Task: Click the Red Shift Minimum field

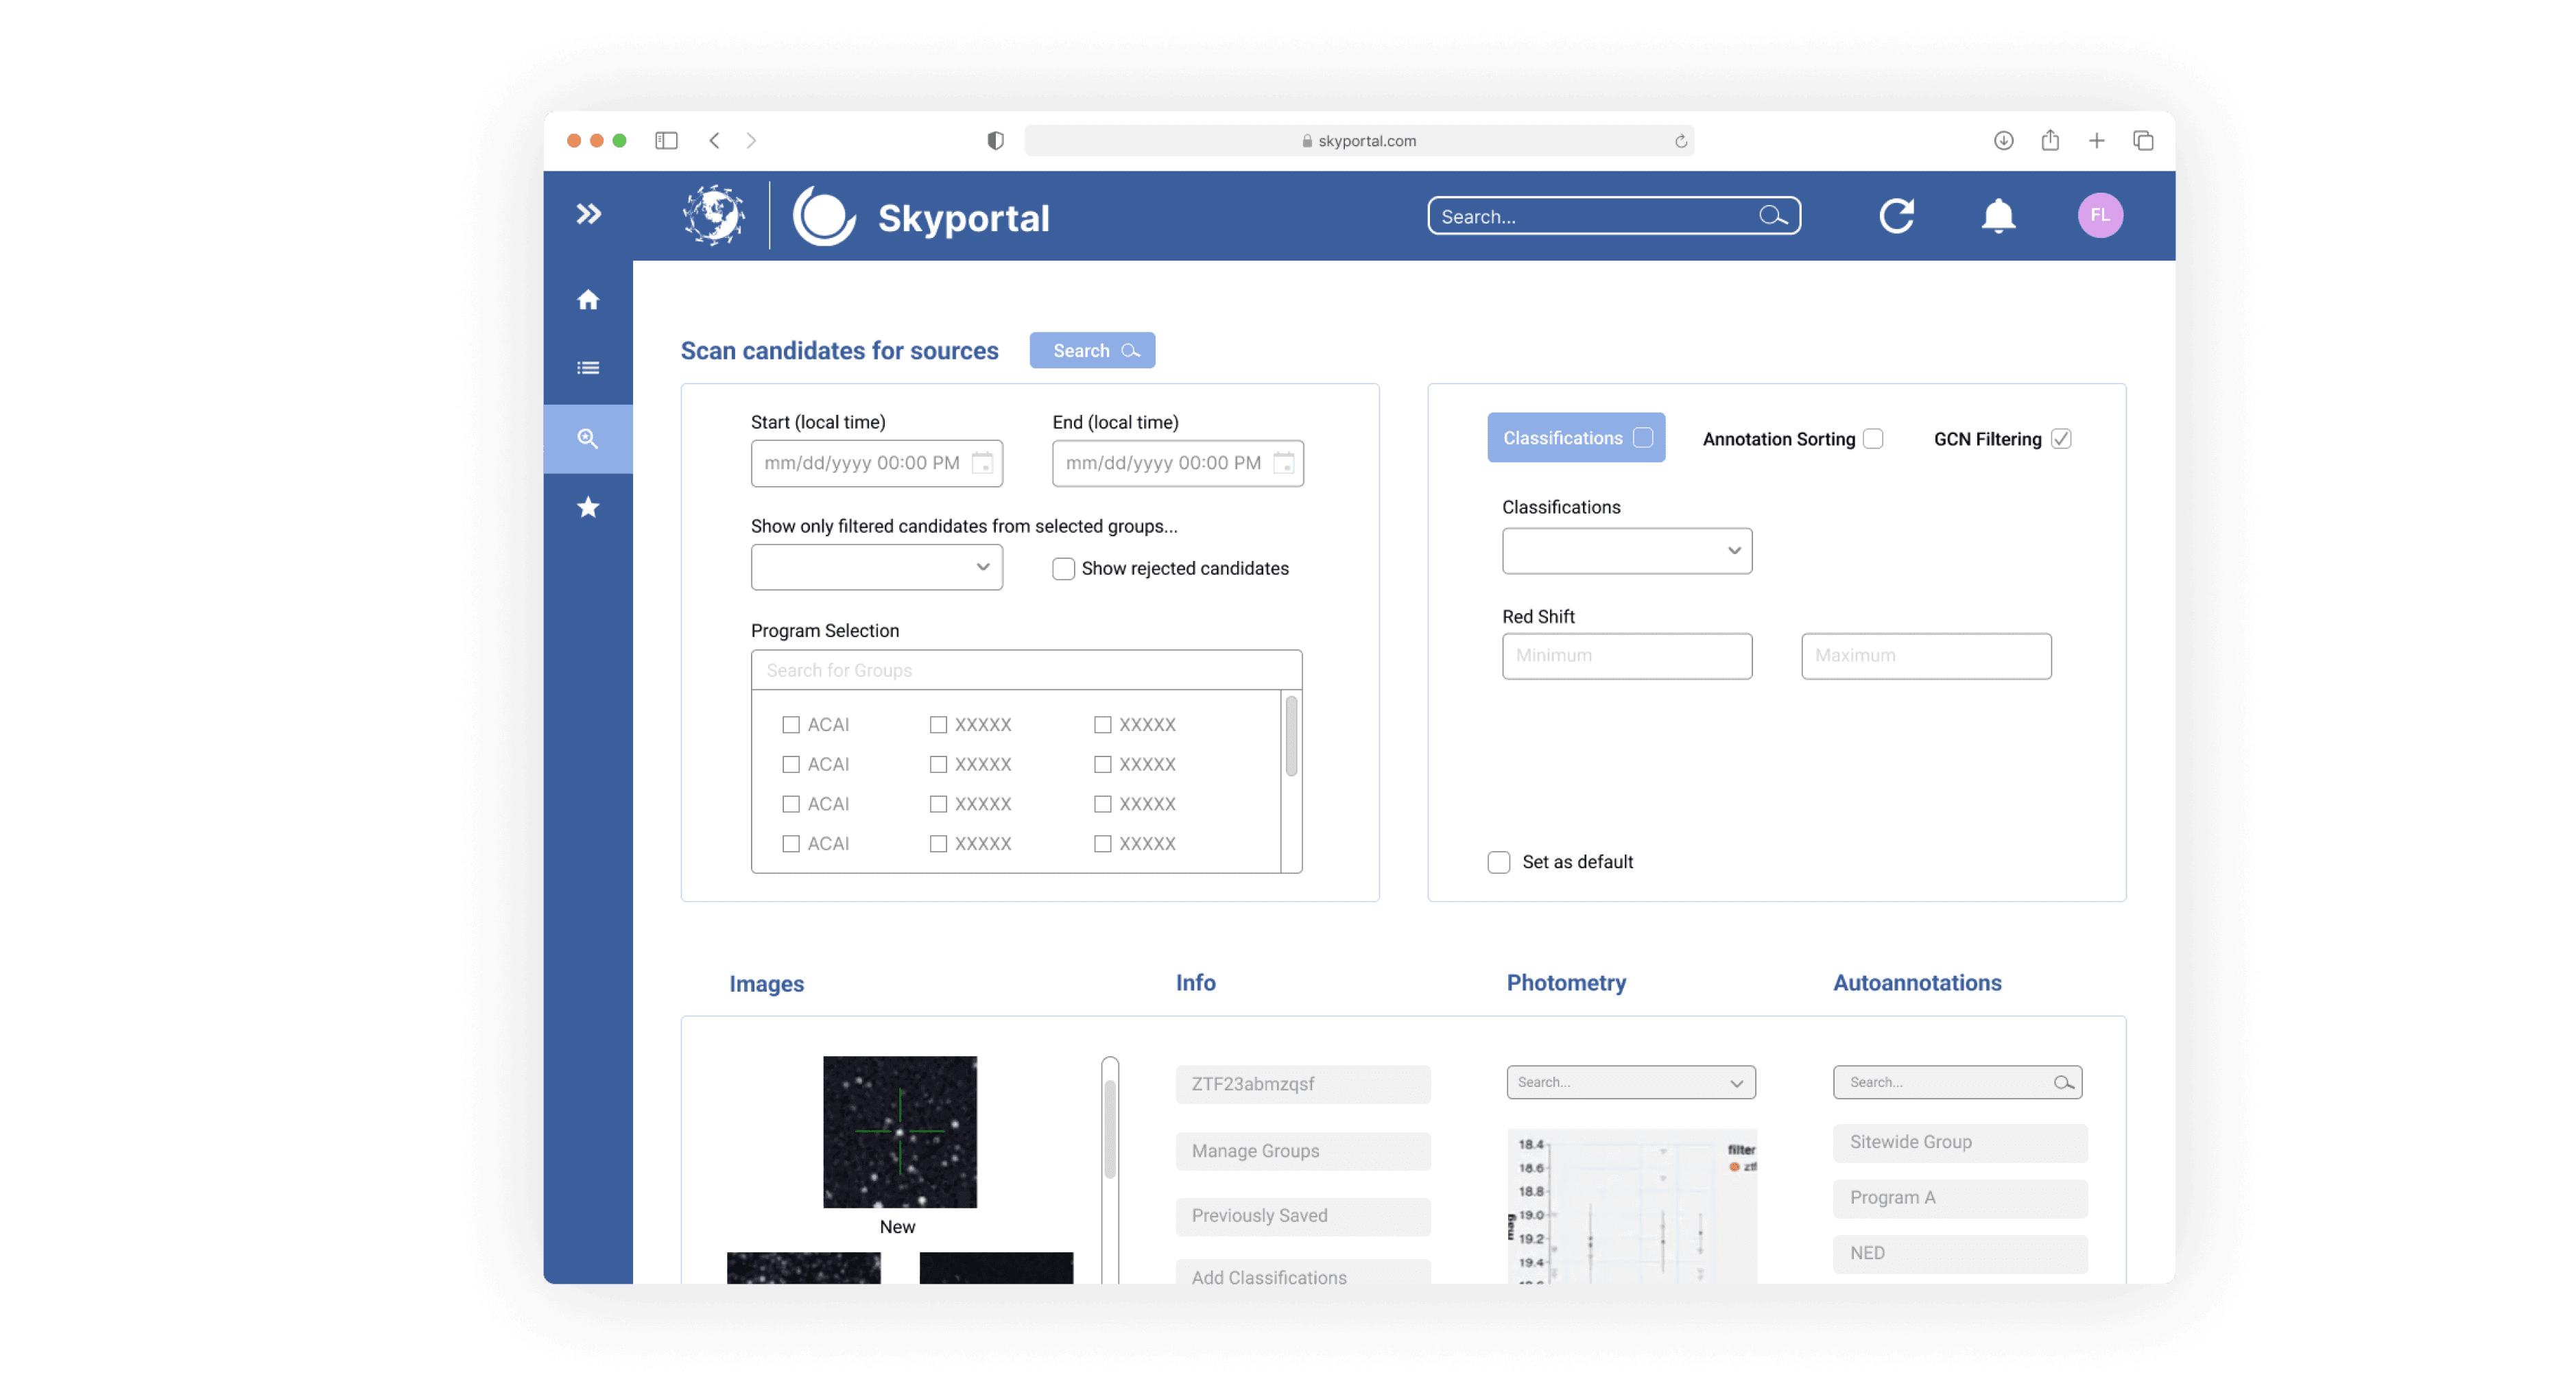Action: pos(1626,656)
